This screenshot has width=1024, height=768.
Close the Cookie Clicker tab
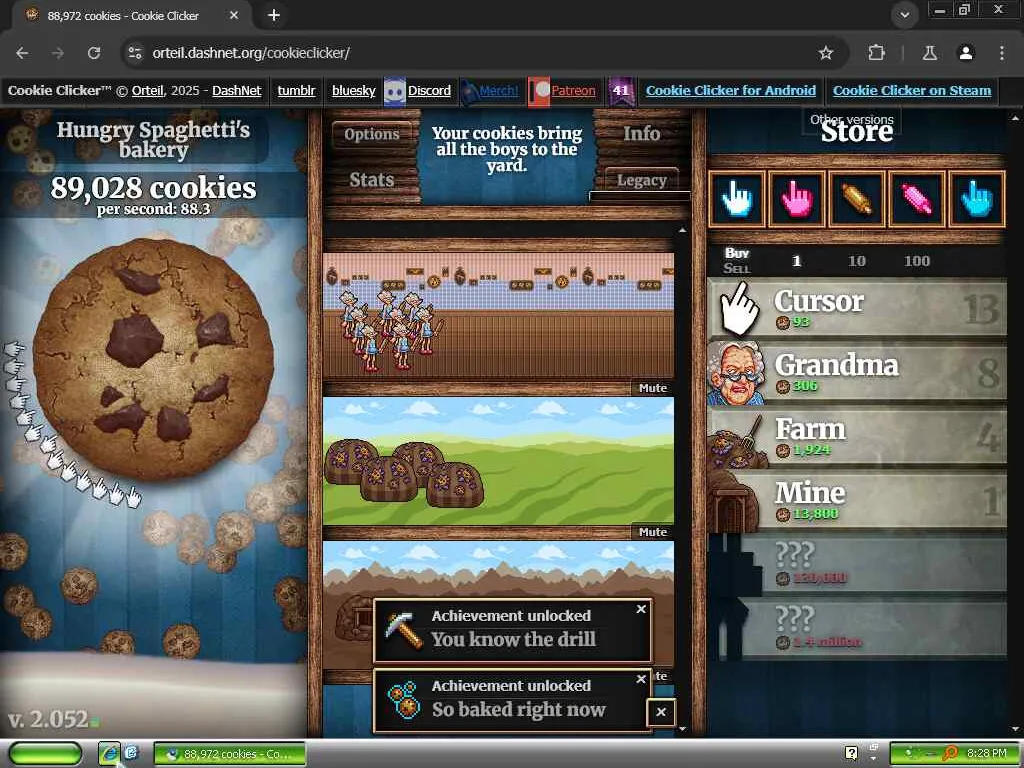[234, 15]
